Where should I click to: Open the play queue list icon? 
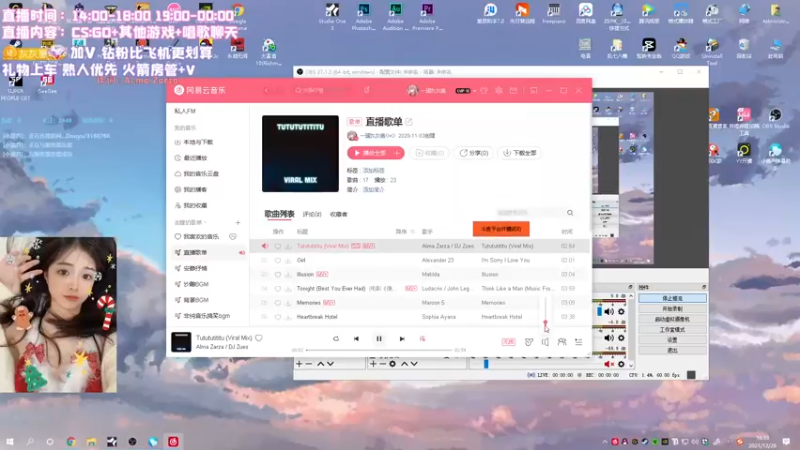point(579,342)
